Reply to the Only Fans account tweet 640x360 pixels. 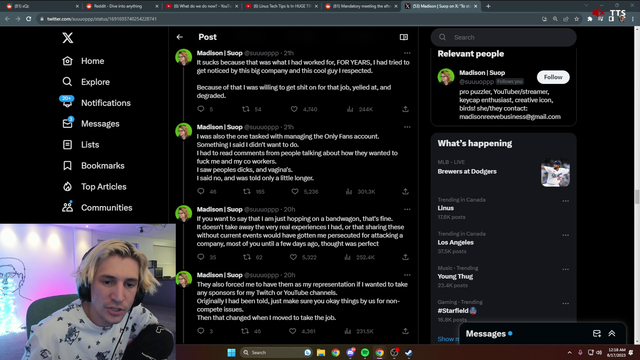(200, 191)
